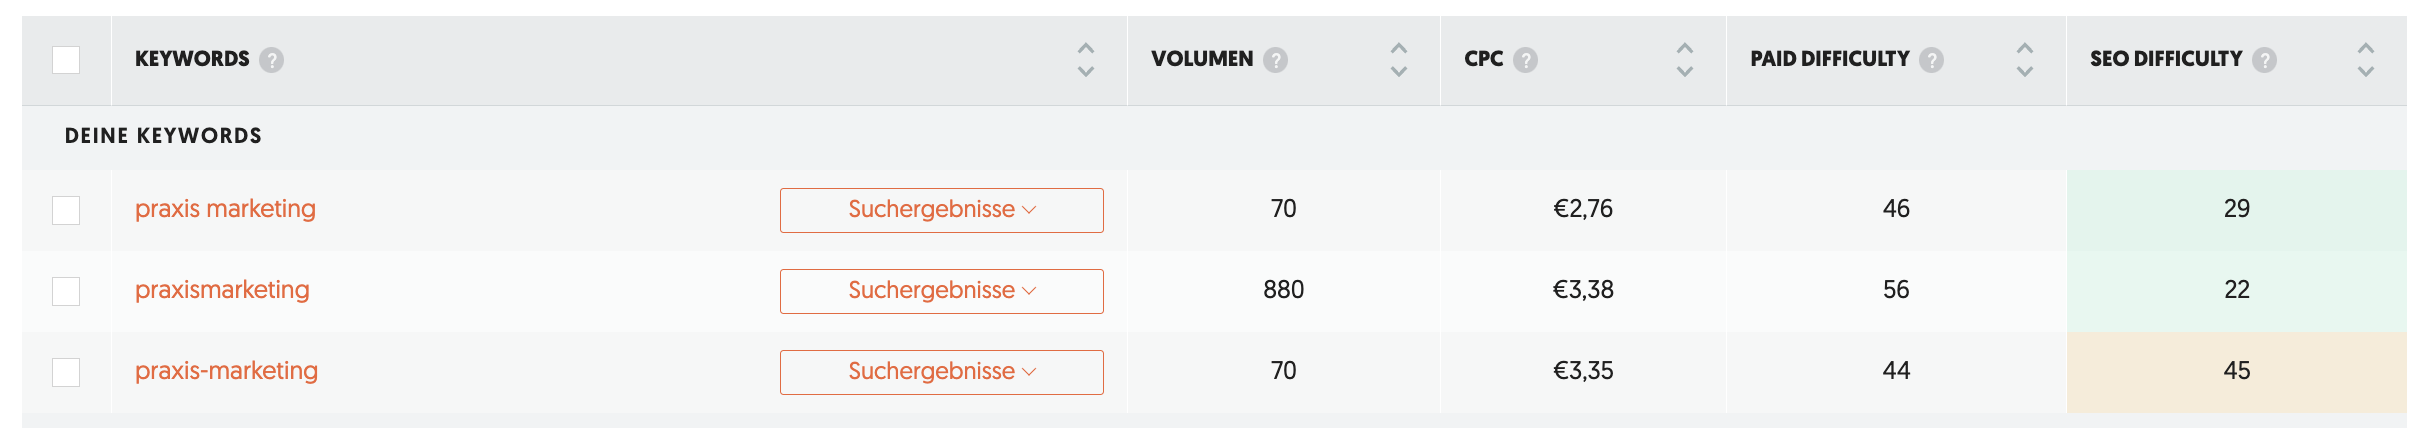Expand Suchergebnisse for praxis-marketing
2426x428 pixels.
[x=942, y=372]
